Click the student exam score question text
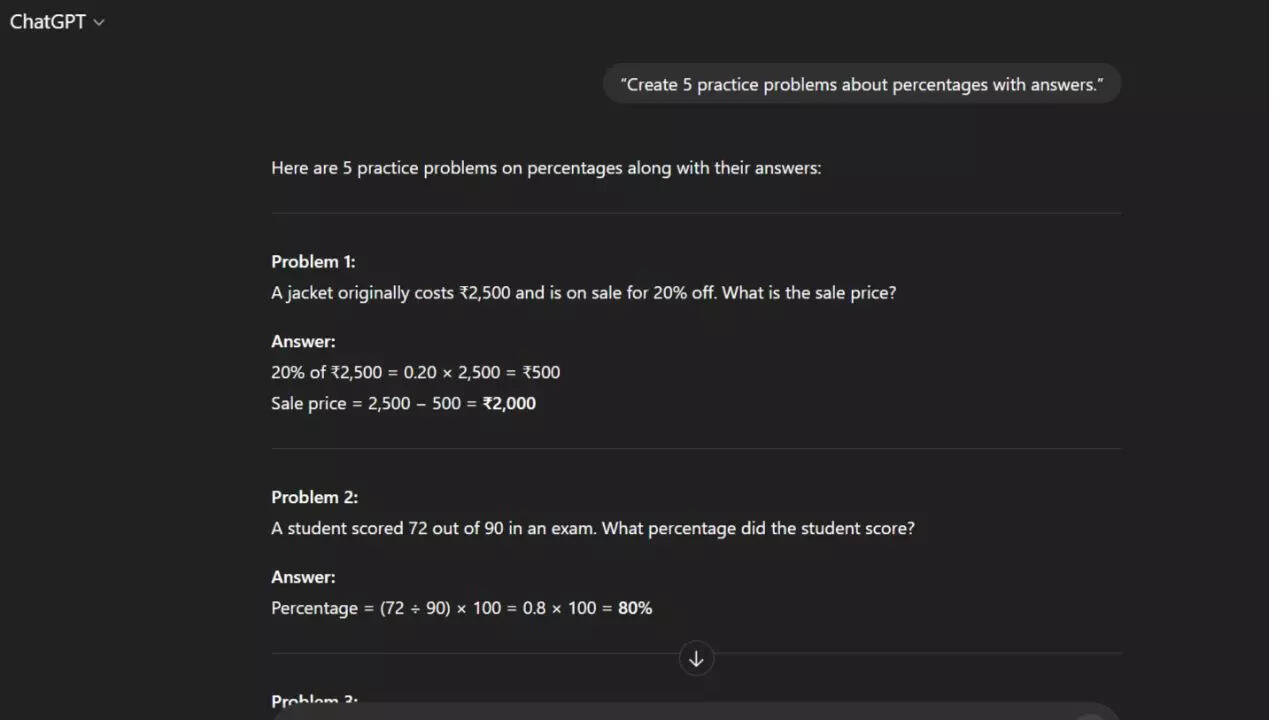This screenshot has height=720, width=1280. (x=592, y=528)
